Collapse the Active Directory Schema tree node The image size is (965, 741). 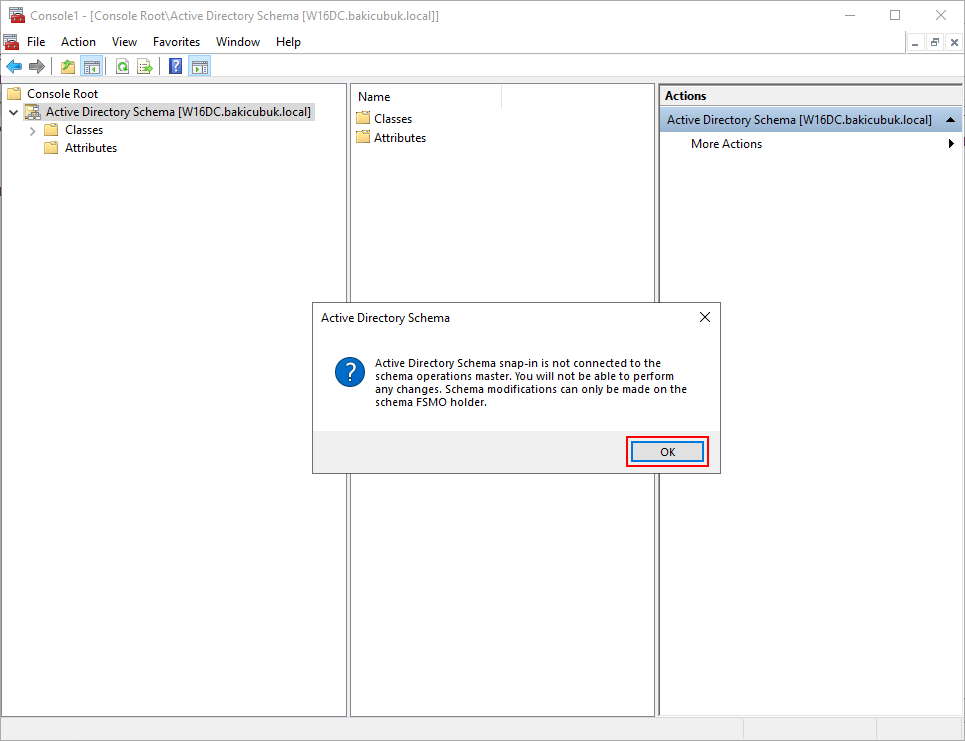(x=14, y=113)
